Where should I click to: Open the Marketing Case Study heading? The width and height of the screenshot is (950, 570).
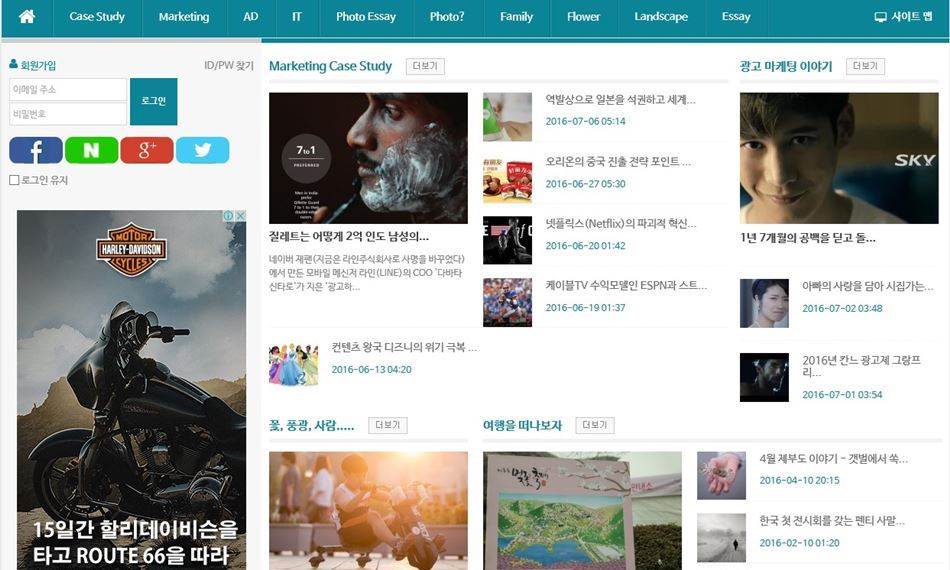(330, 66)
